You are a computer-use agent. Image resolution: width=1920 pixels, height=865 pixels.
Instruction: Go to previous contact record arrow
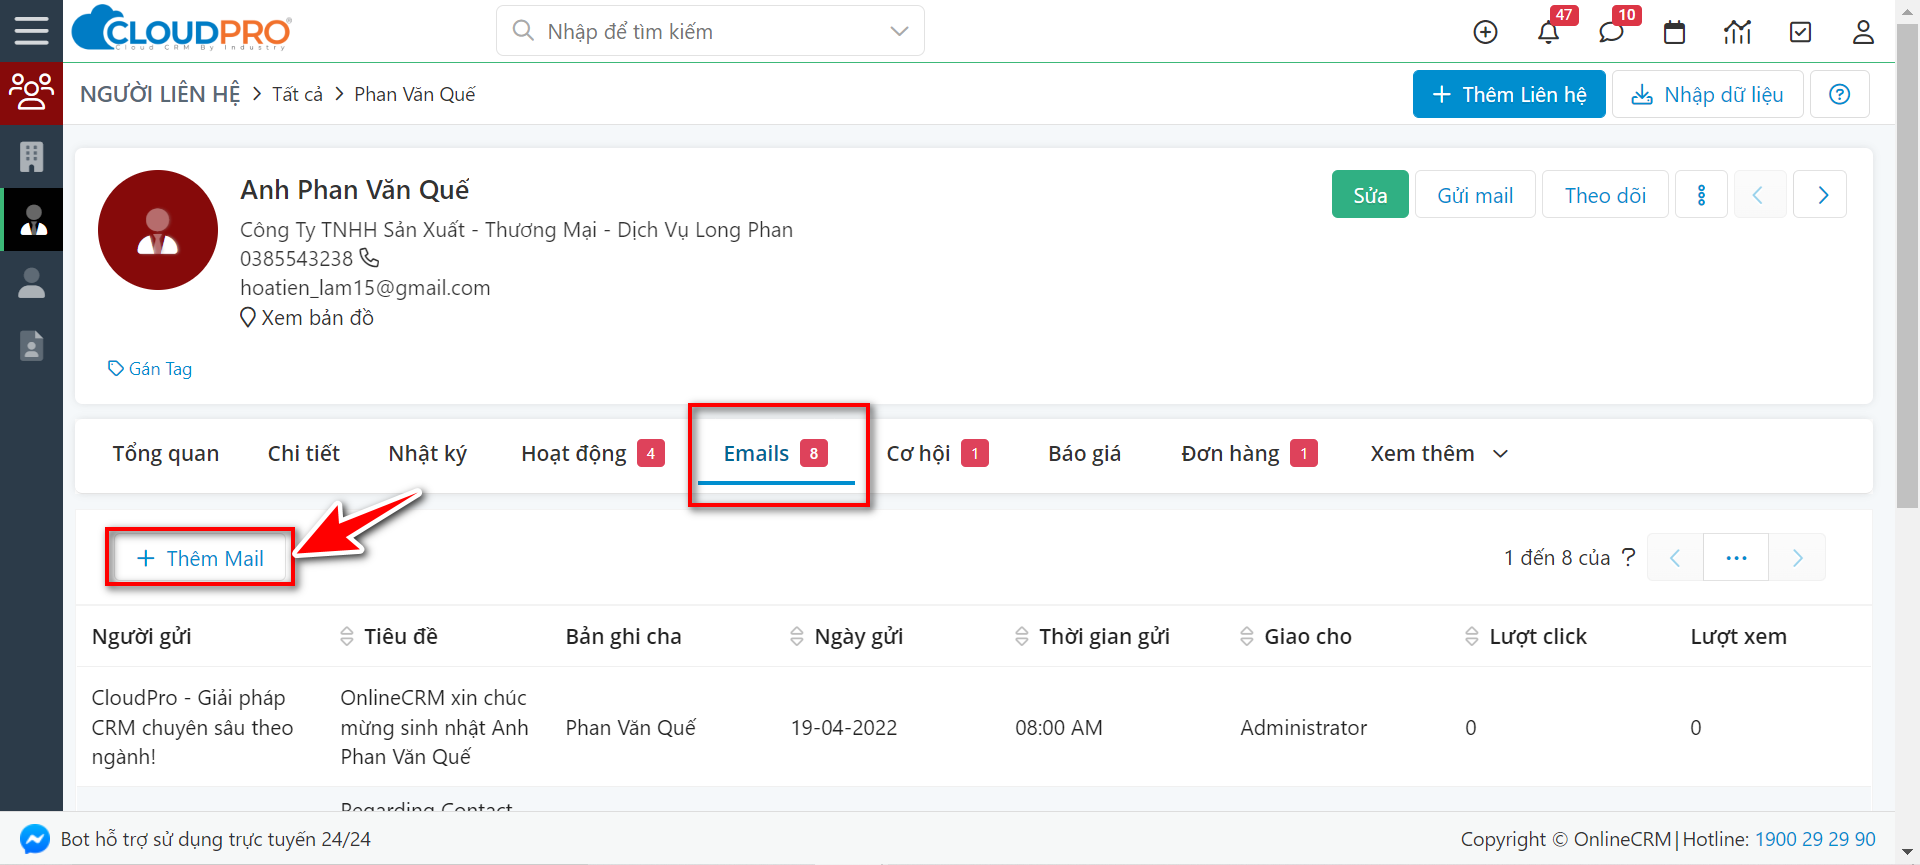pos(1759,194)
